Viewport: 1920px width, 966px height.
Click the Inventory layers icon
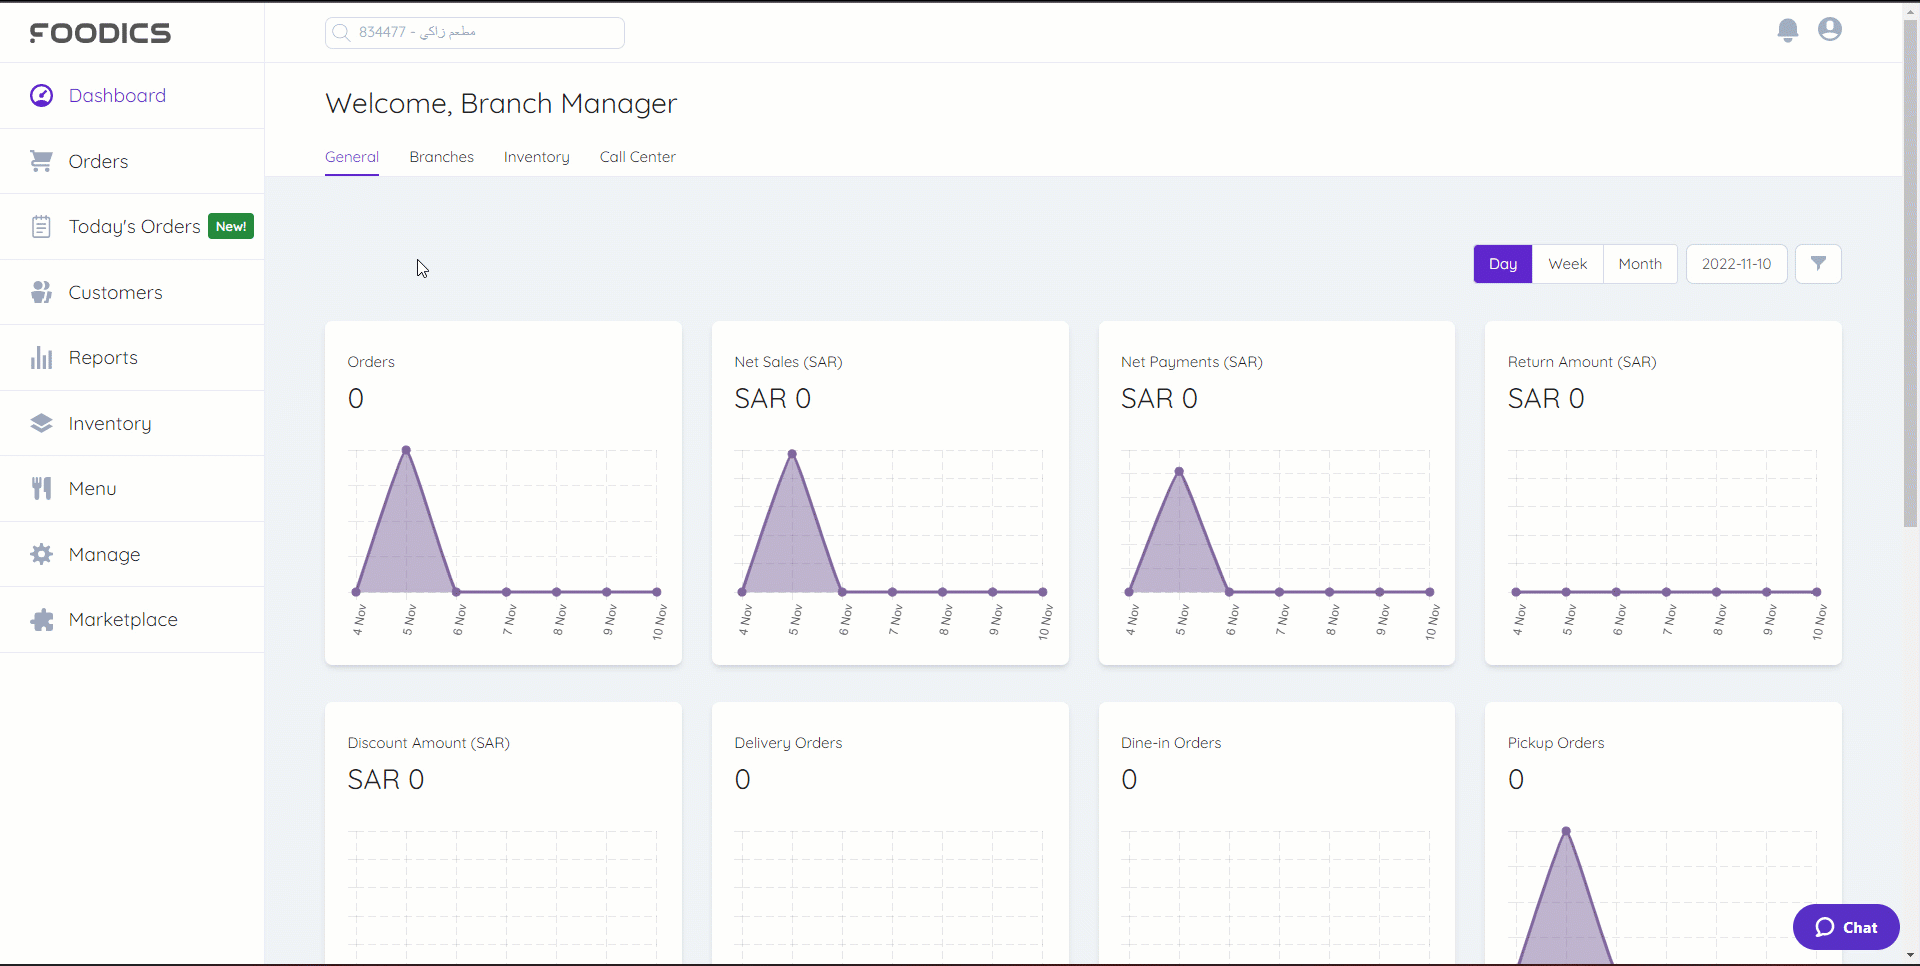[41, 423]
